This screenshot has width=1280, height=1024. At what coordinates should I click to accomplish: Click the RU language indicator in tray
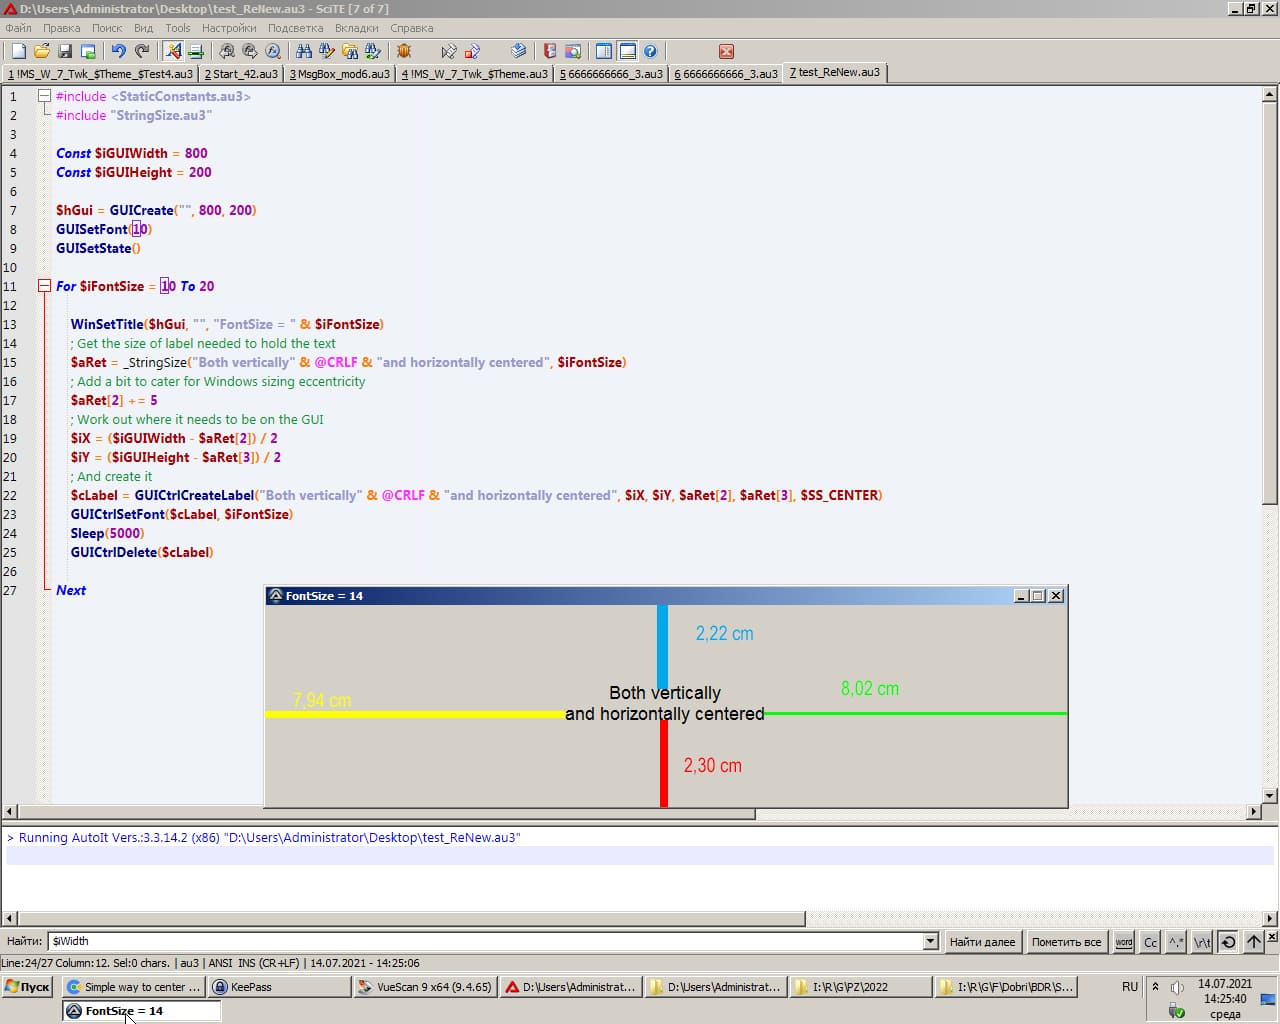[1130, 987]
